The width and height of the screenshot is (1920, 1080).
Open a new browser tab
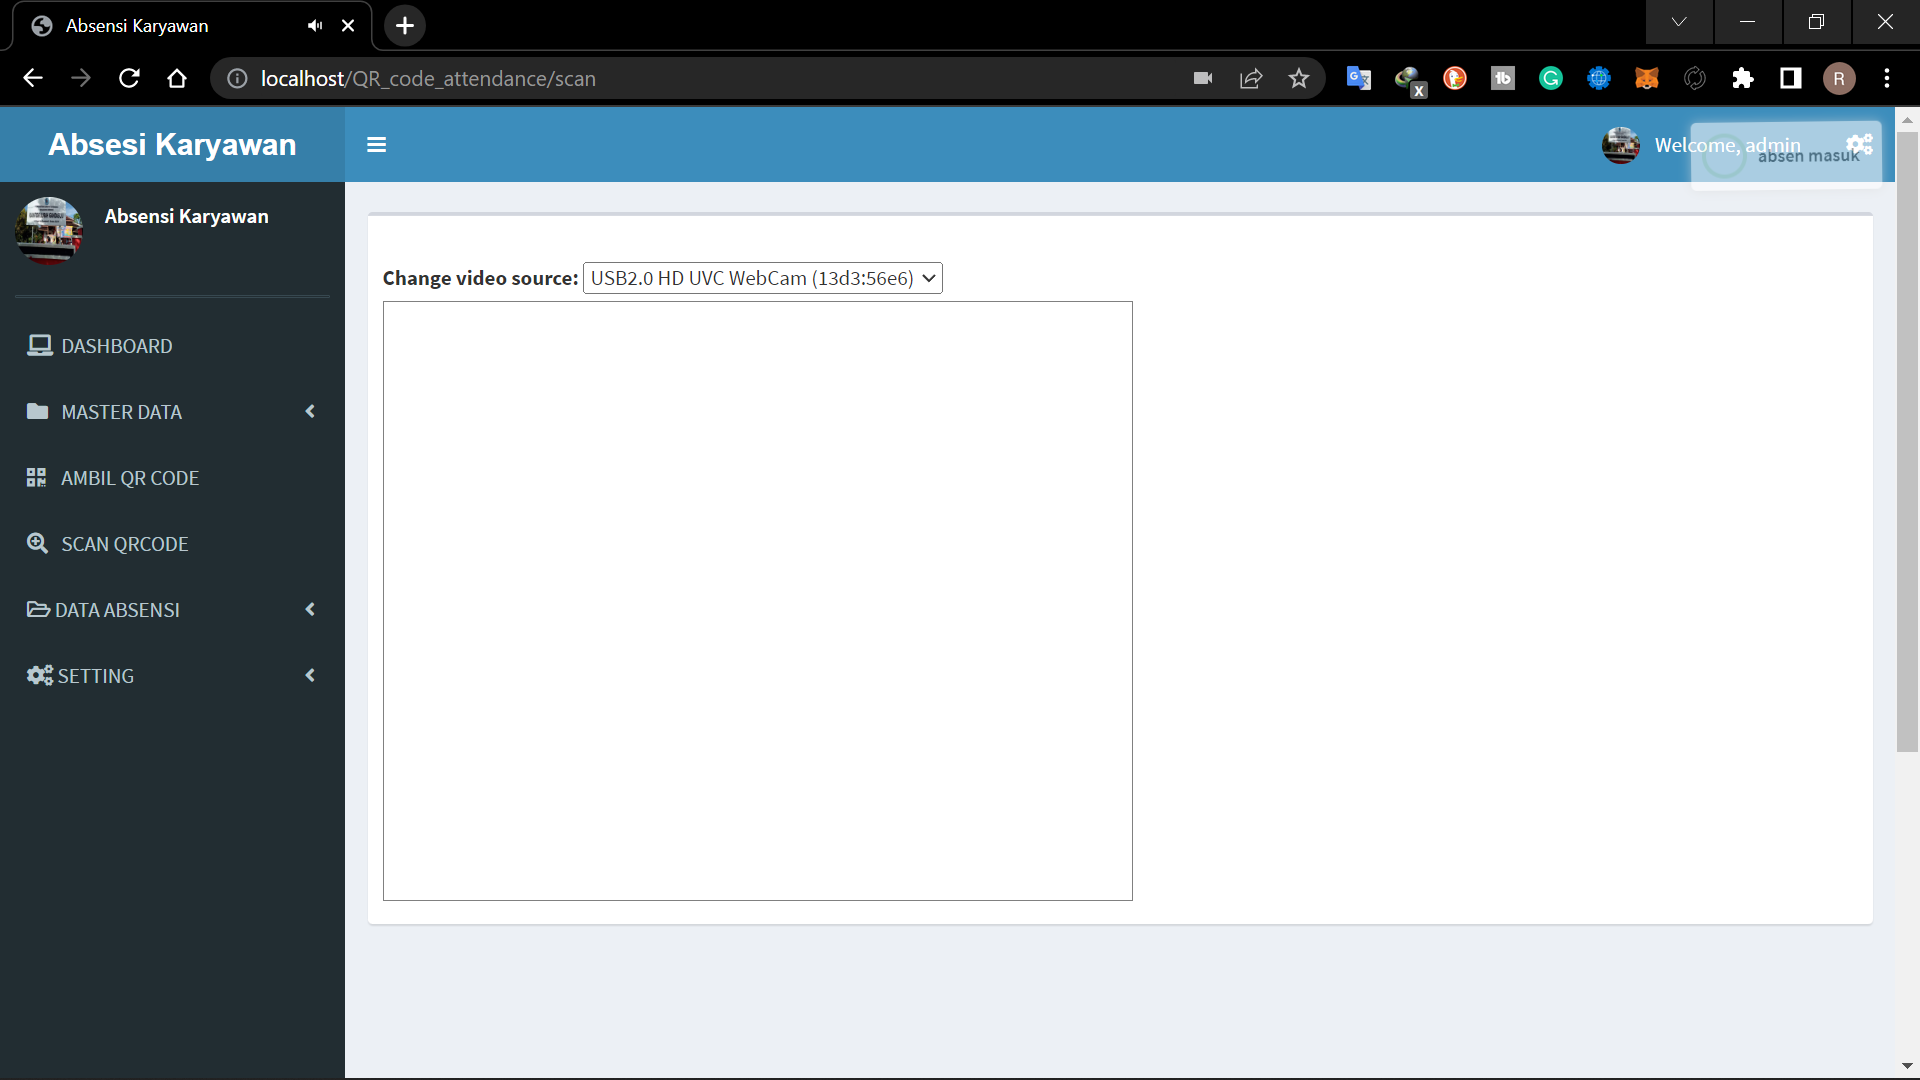click(405, 25)
